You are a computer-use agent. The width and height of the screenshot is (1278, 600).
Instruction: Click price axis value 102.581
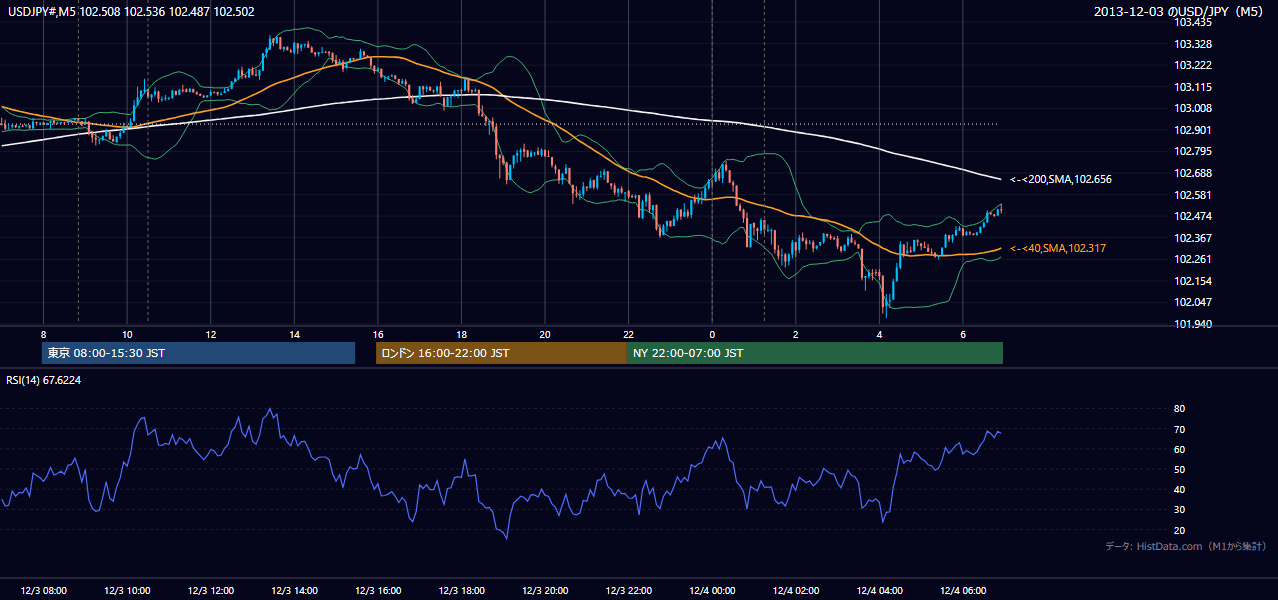[x=1193, y=195]
